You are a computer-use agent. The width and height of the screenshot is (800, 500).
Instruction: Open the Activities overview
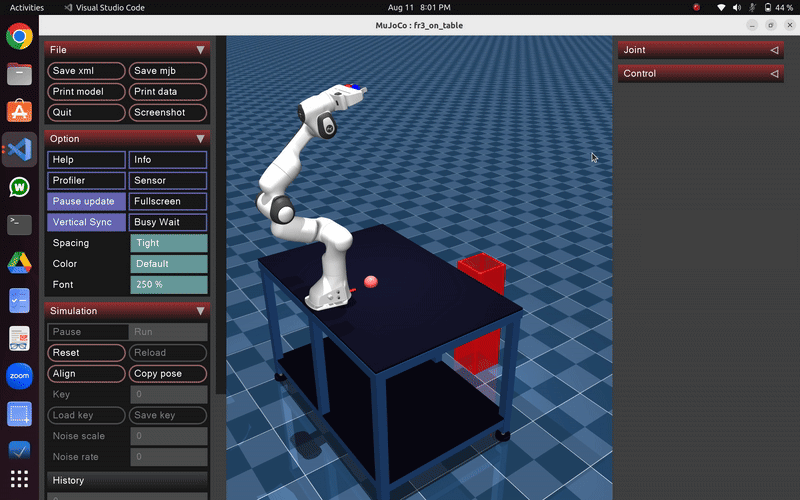tap(27, 8)
